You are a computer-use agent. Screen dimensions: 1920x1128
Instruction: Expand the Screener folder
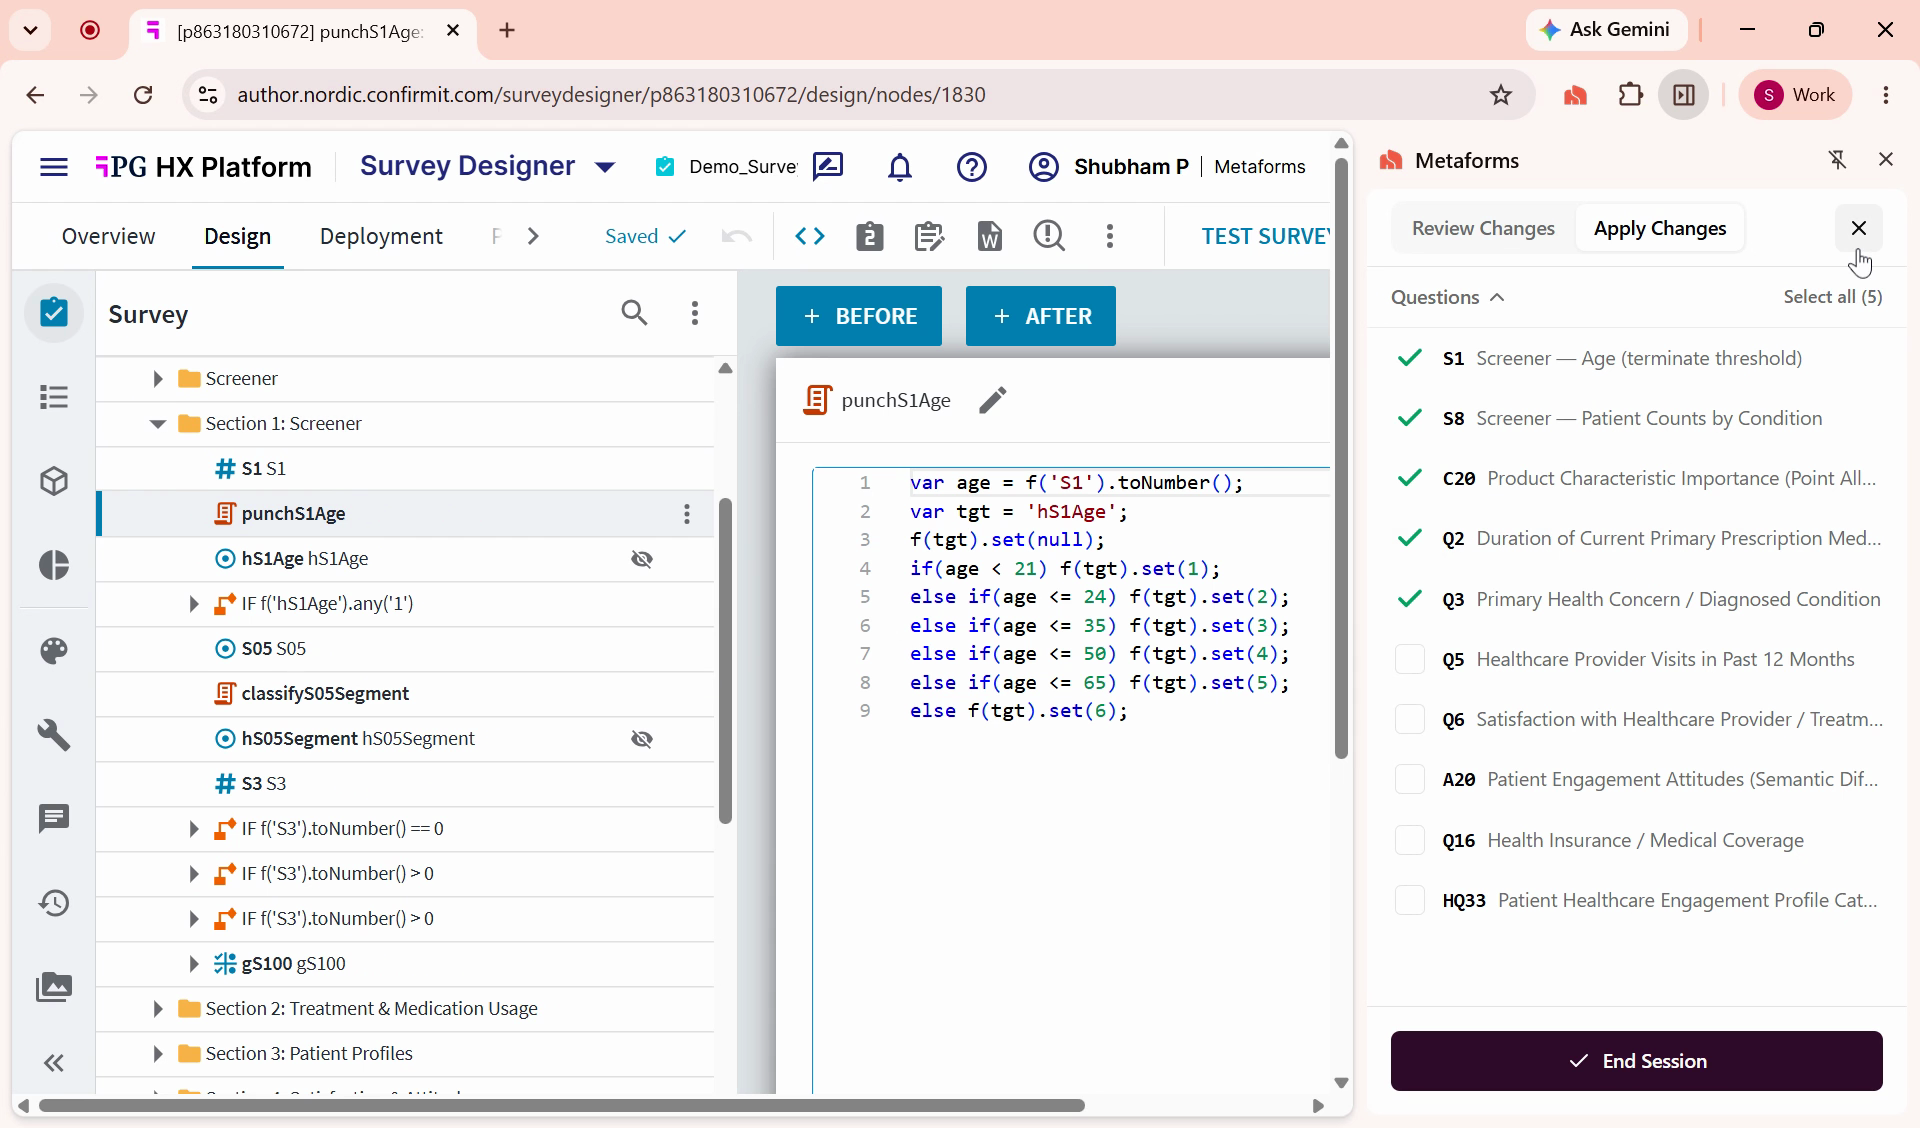pos(157,379)
